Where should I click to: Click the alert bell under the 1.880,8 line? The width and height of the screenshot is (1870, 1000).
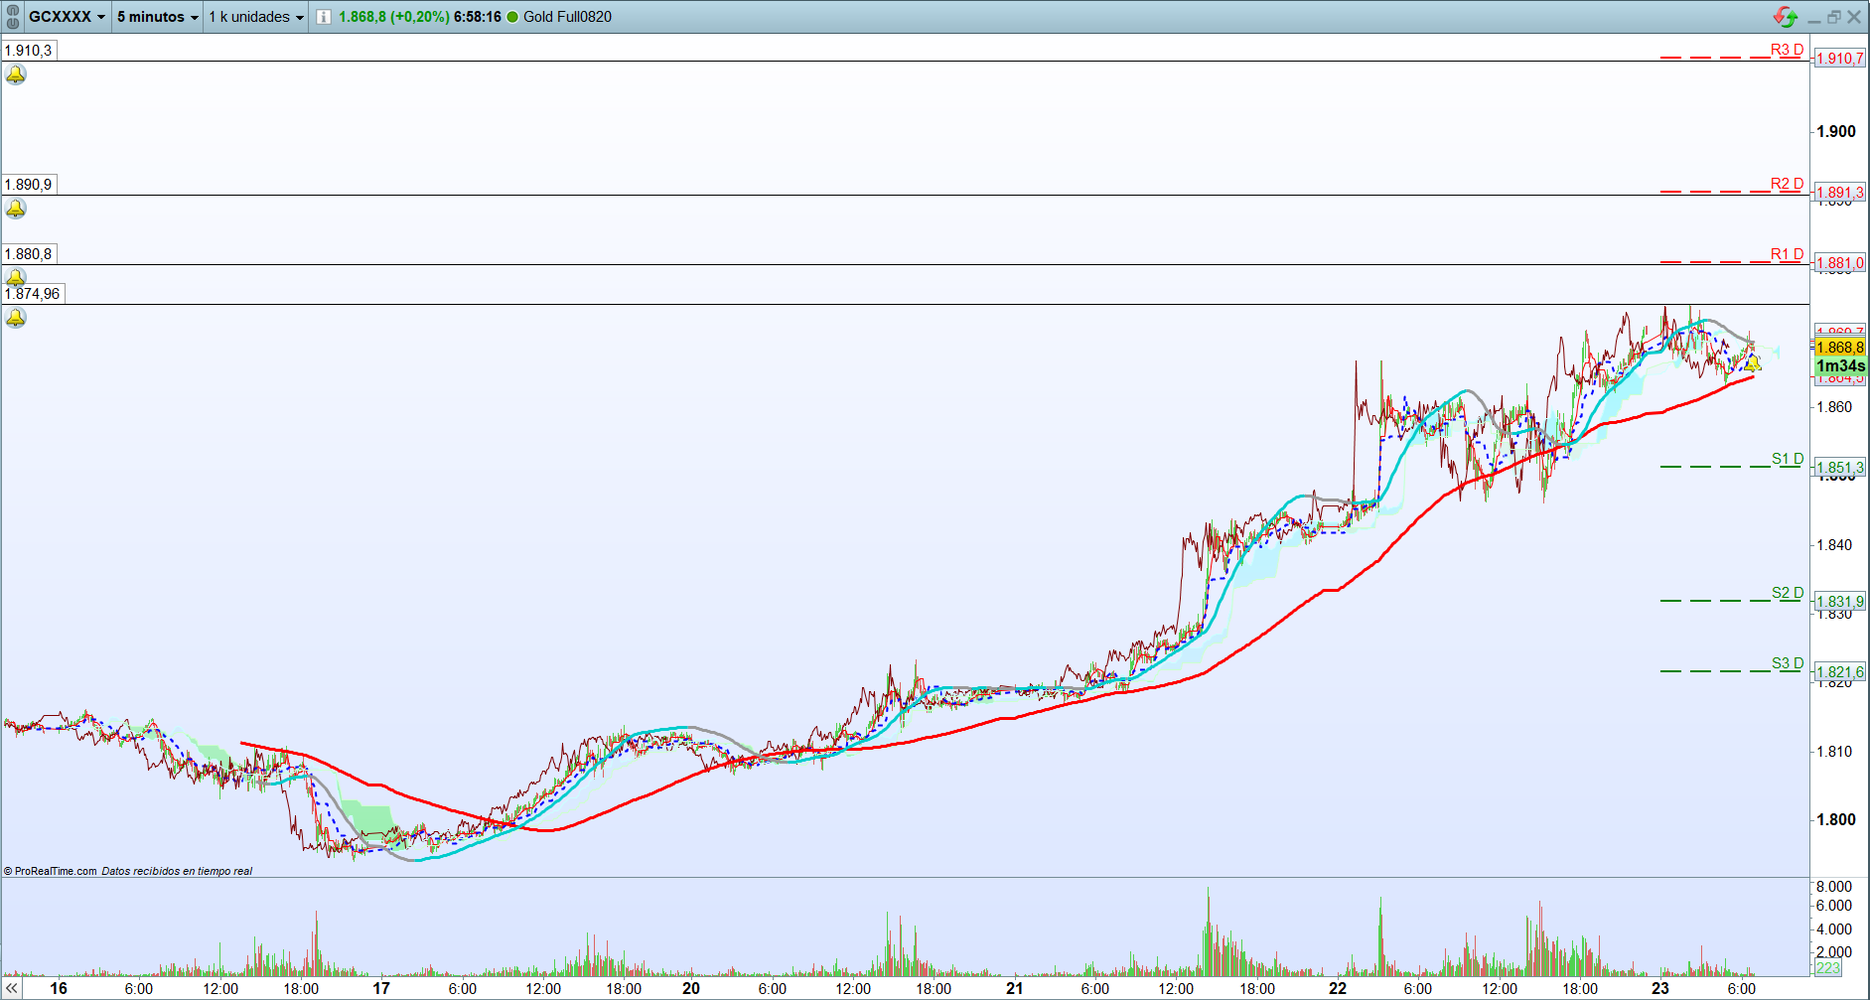point(16,277)
